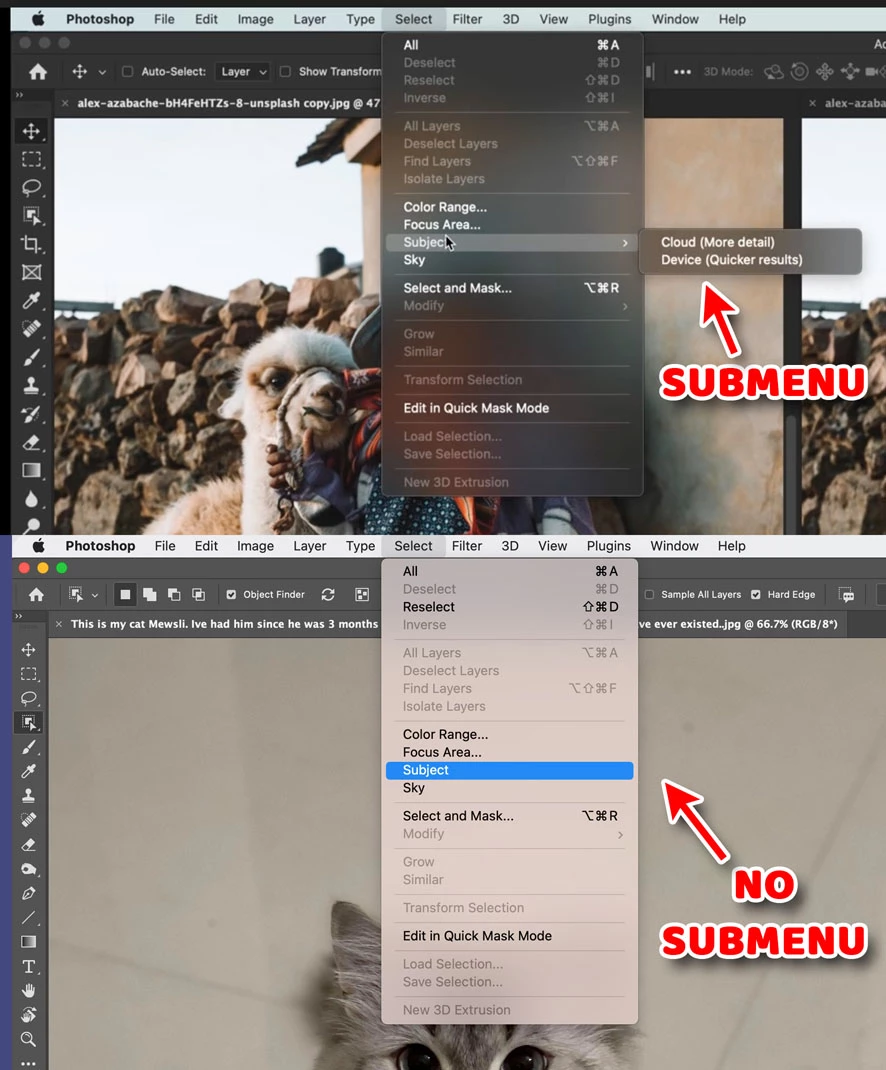Open the three-dot Edit Toolbar icon in cat window

29,1062
